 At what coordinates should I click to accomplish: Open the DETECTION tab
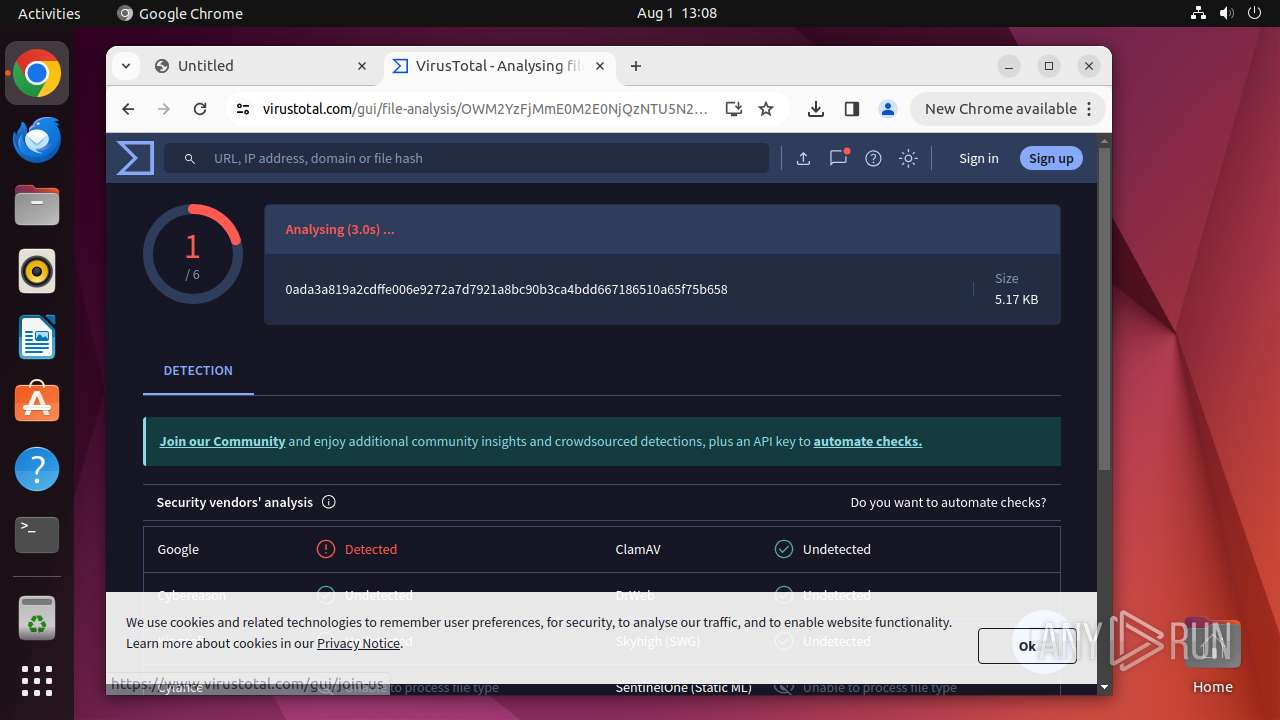tap(198, 370)
